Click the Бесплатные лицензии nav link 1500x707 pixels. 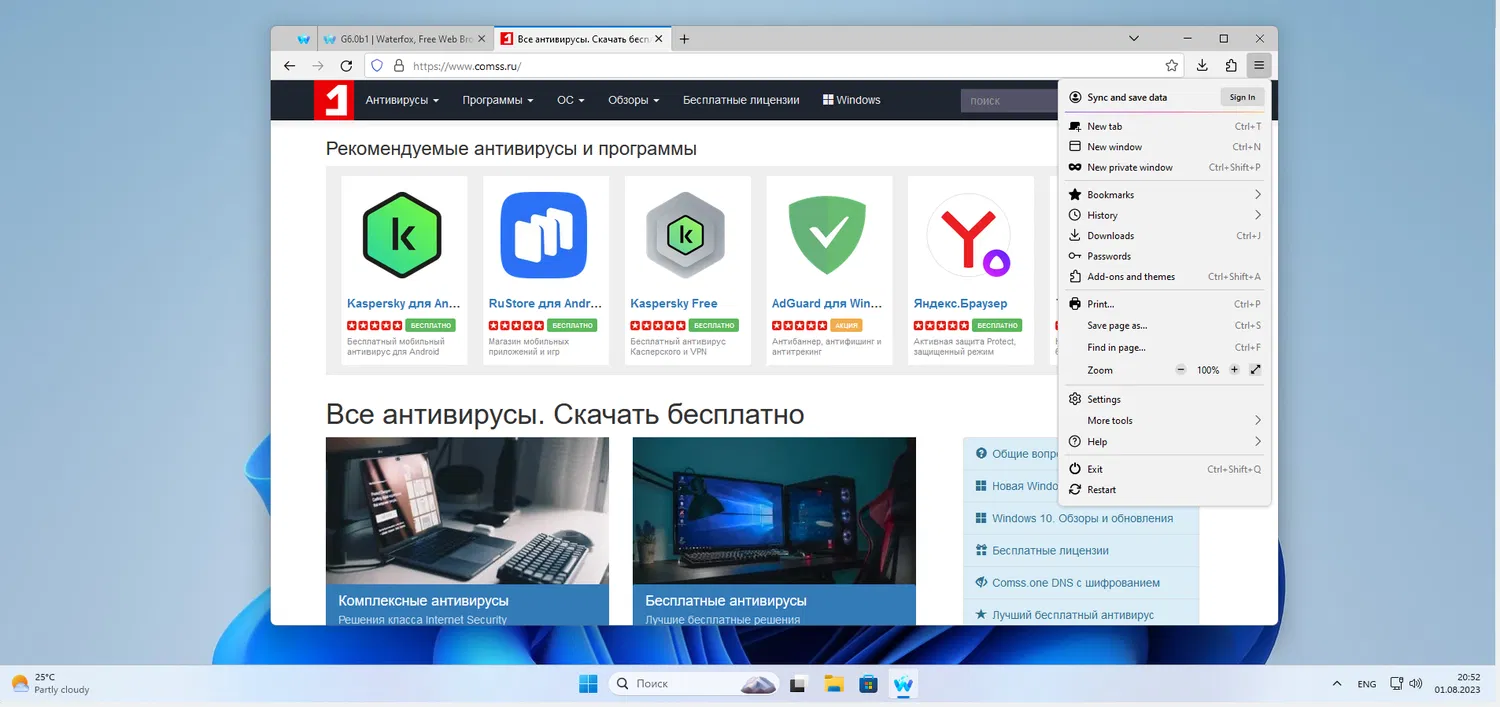(x=741, y=100)
